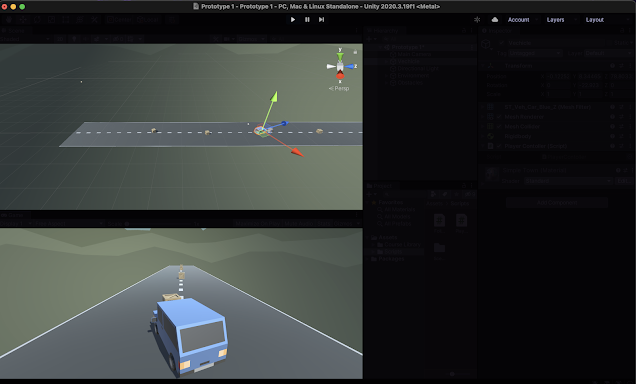This screenshot has width=636, height=384.
Task: Click the scene gizmo blue Z axis cone
Action: coord(350,66)
